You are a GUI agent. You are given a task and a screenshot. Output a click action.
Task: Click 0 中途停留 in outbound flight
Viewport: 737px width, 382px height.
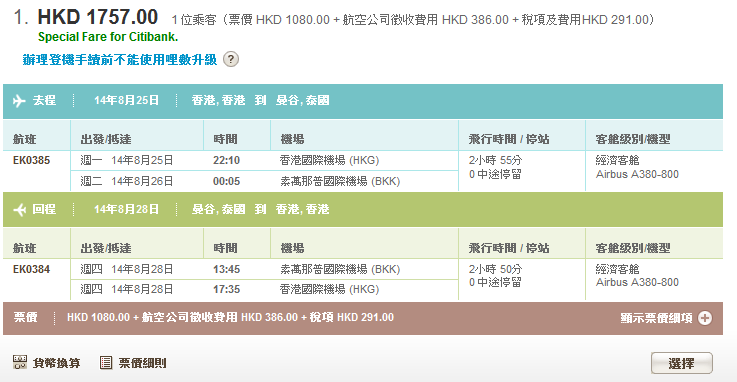(x=495, y=174)
